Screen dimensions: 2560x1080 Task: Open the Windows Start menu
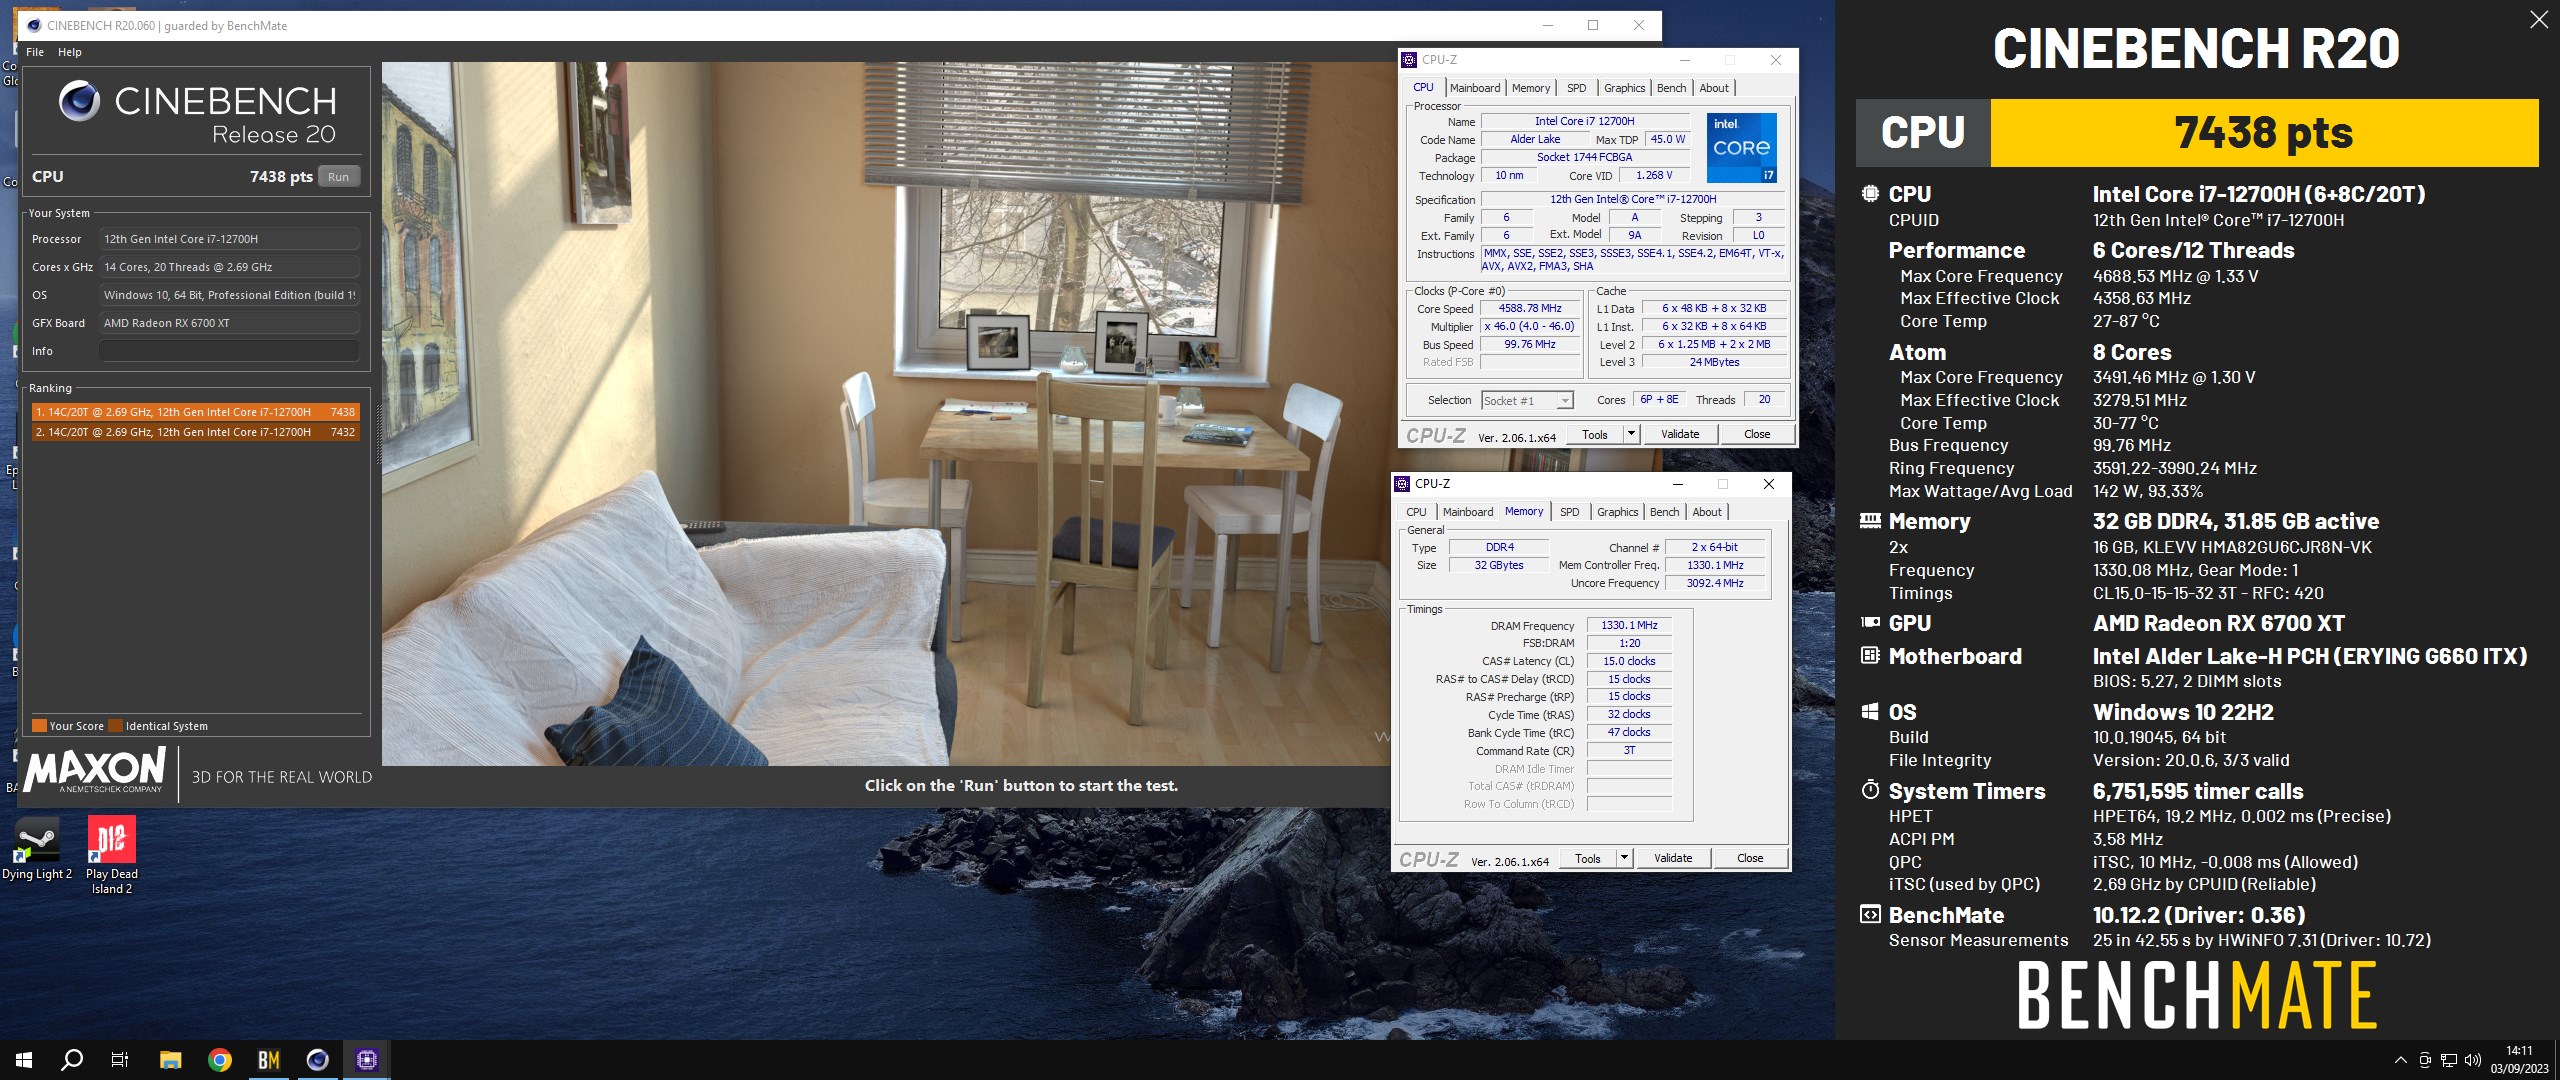[24, 1060]
